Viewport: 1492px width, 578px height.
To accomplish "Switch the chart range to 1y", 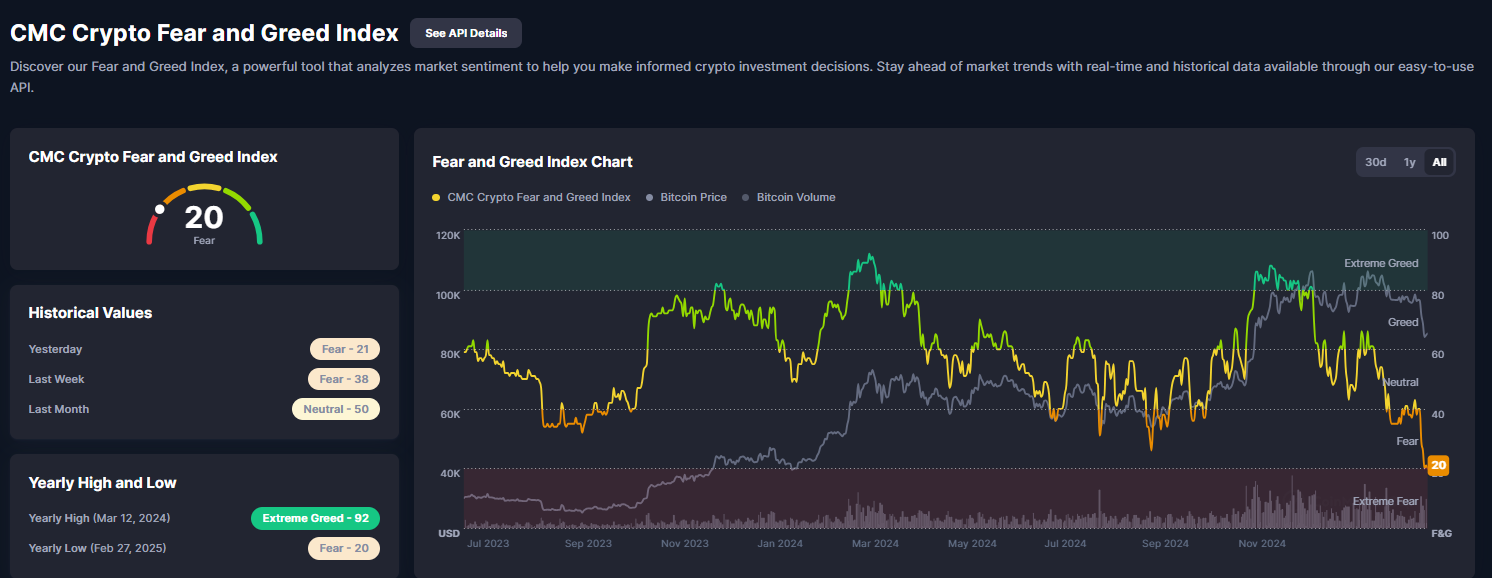I will [1409, 162].
